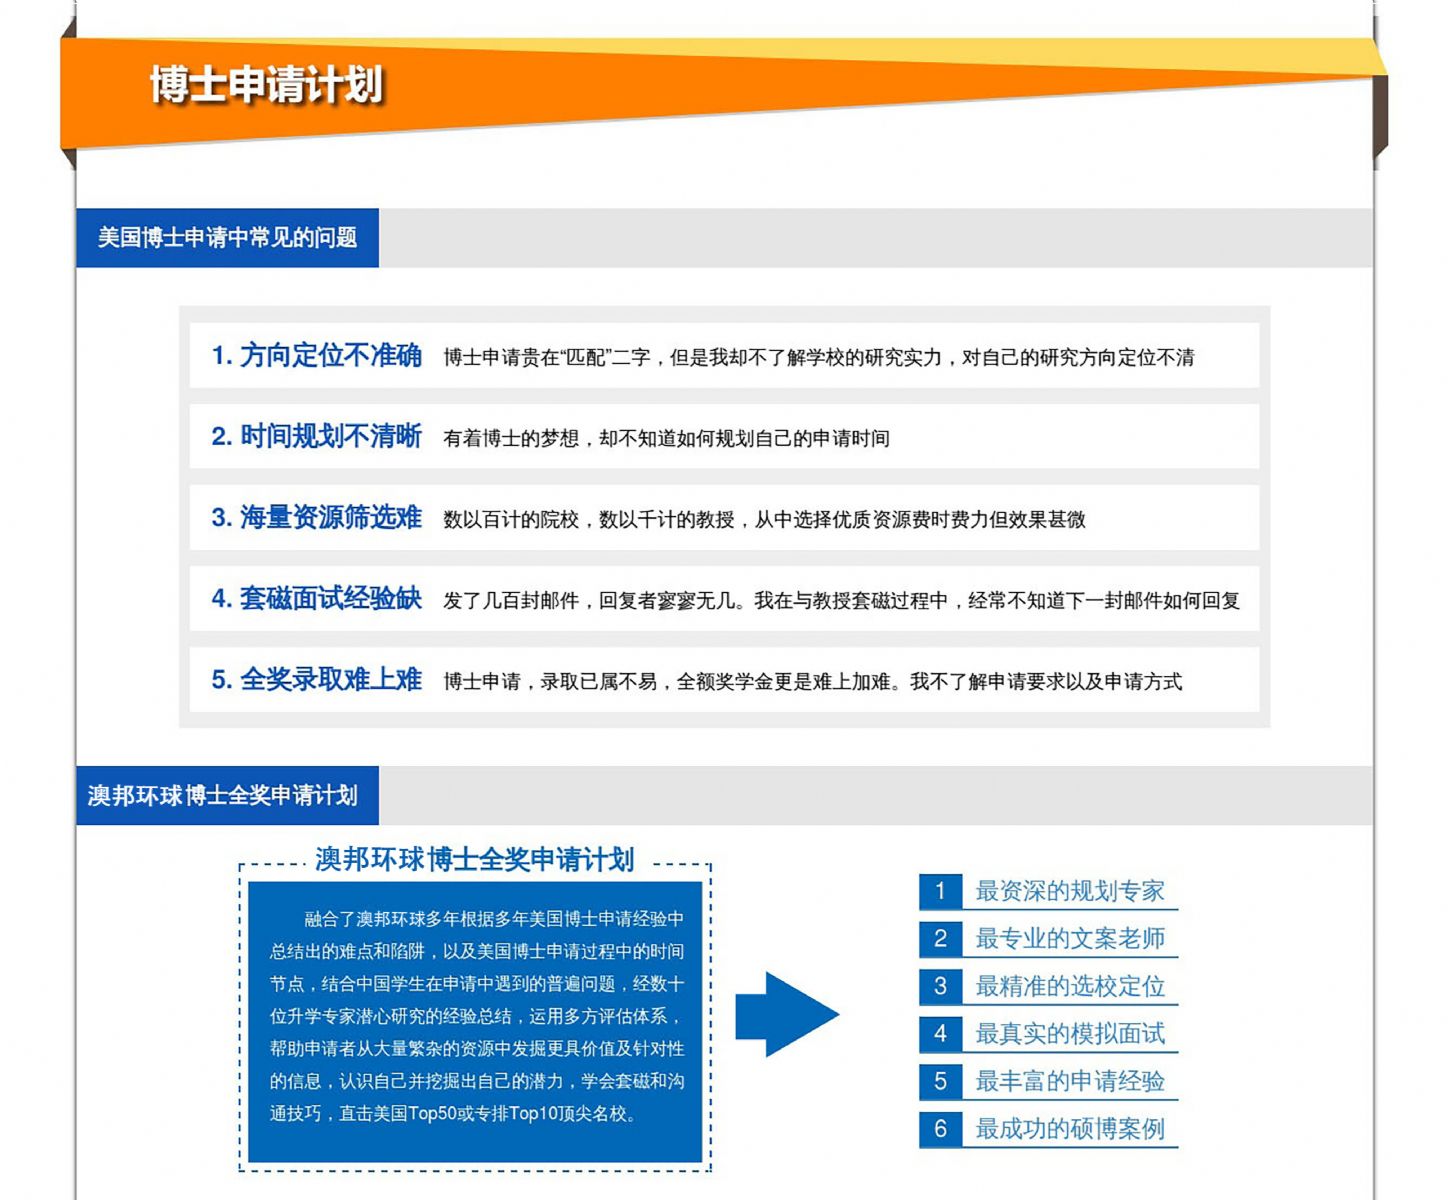Open the 最成功的硕博案例 item

pyautogui.click(x=1070, y=1129)
